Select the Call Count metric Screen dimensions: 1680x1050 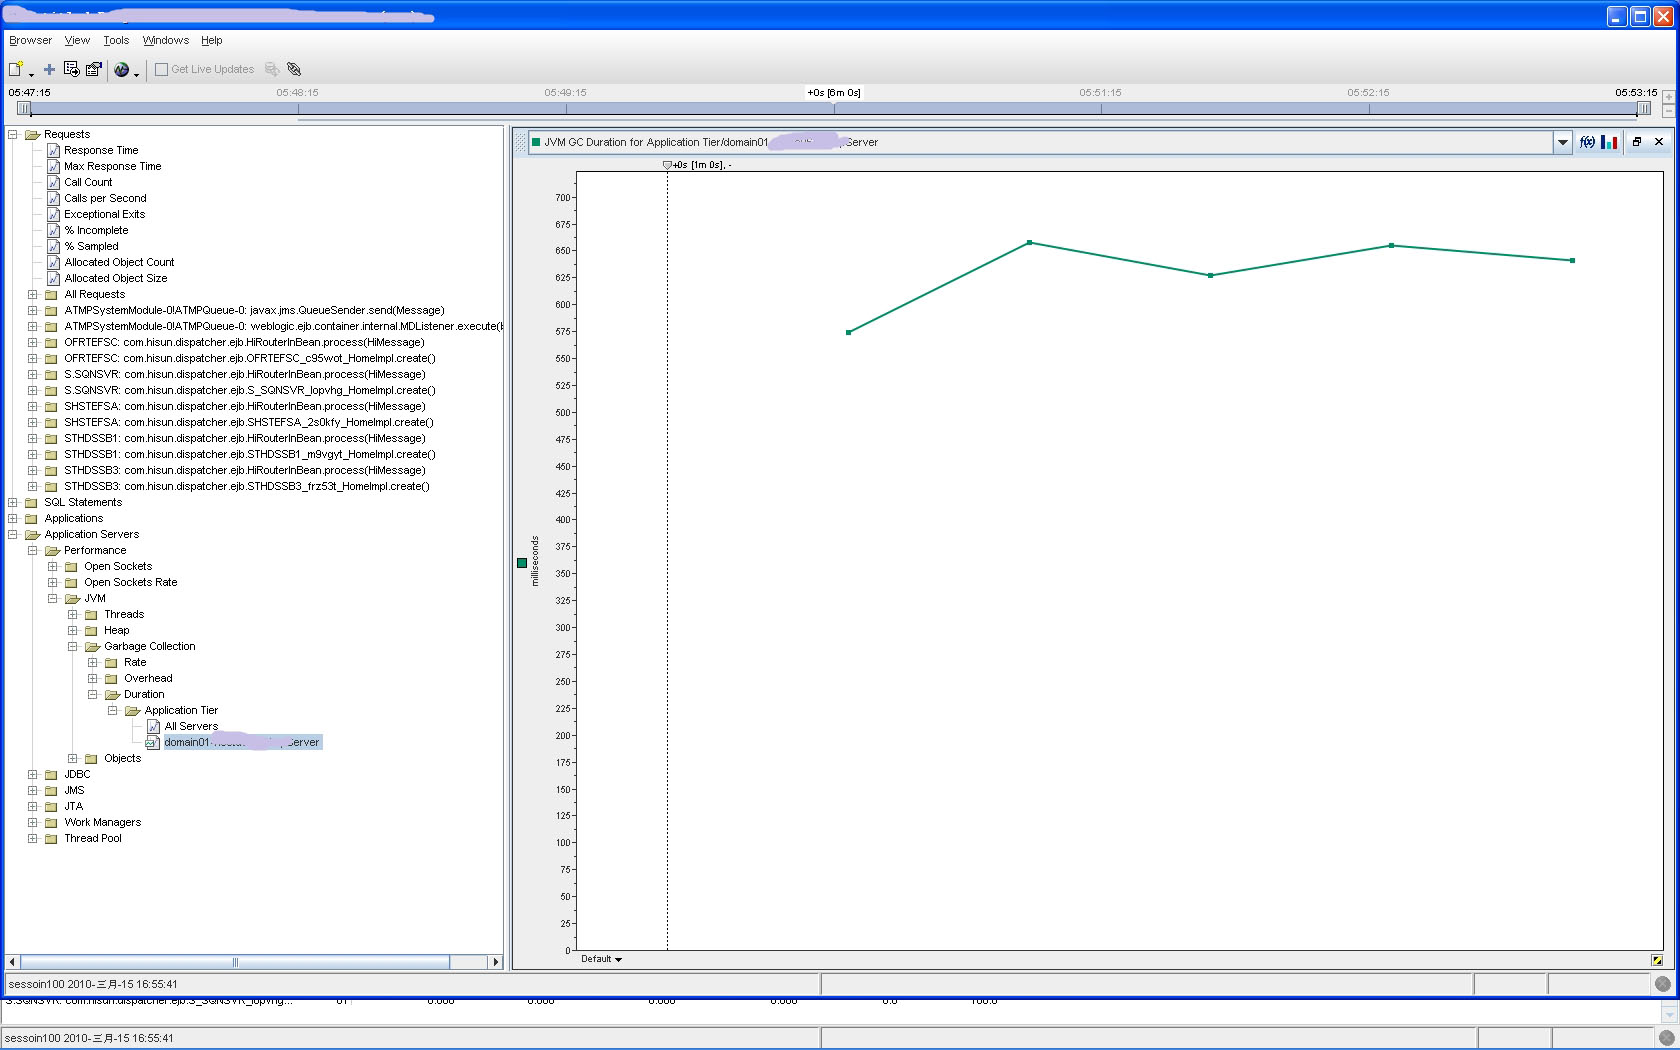point(88,182)
